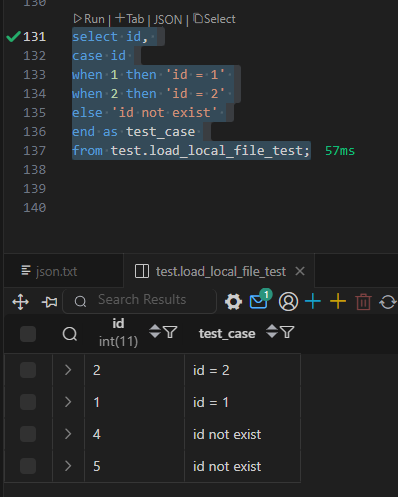This screenshot has height=497, width=398.
Task: Run the SQL query via Run codelens
Action: point(89,19)
